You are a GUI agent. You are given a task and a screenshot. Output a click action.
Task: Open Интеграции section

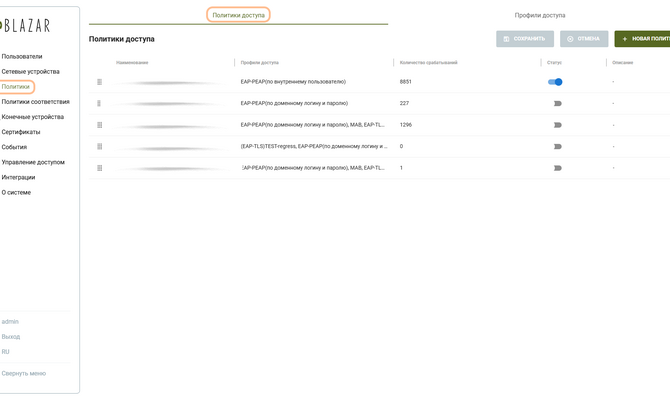[x=18, y=177]
